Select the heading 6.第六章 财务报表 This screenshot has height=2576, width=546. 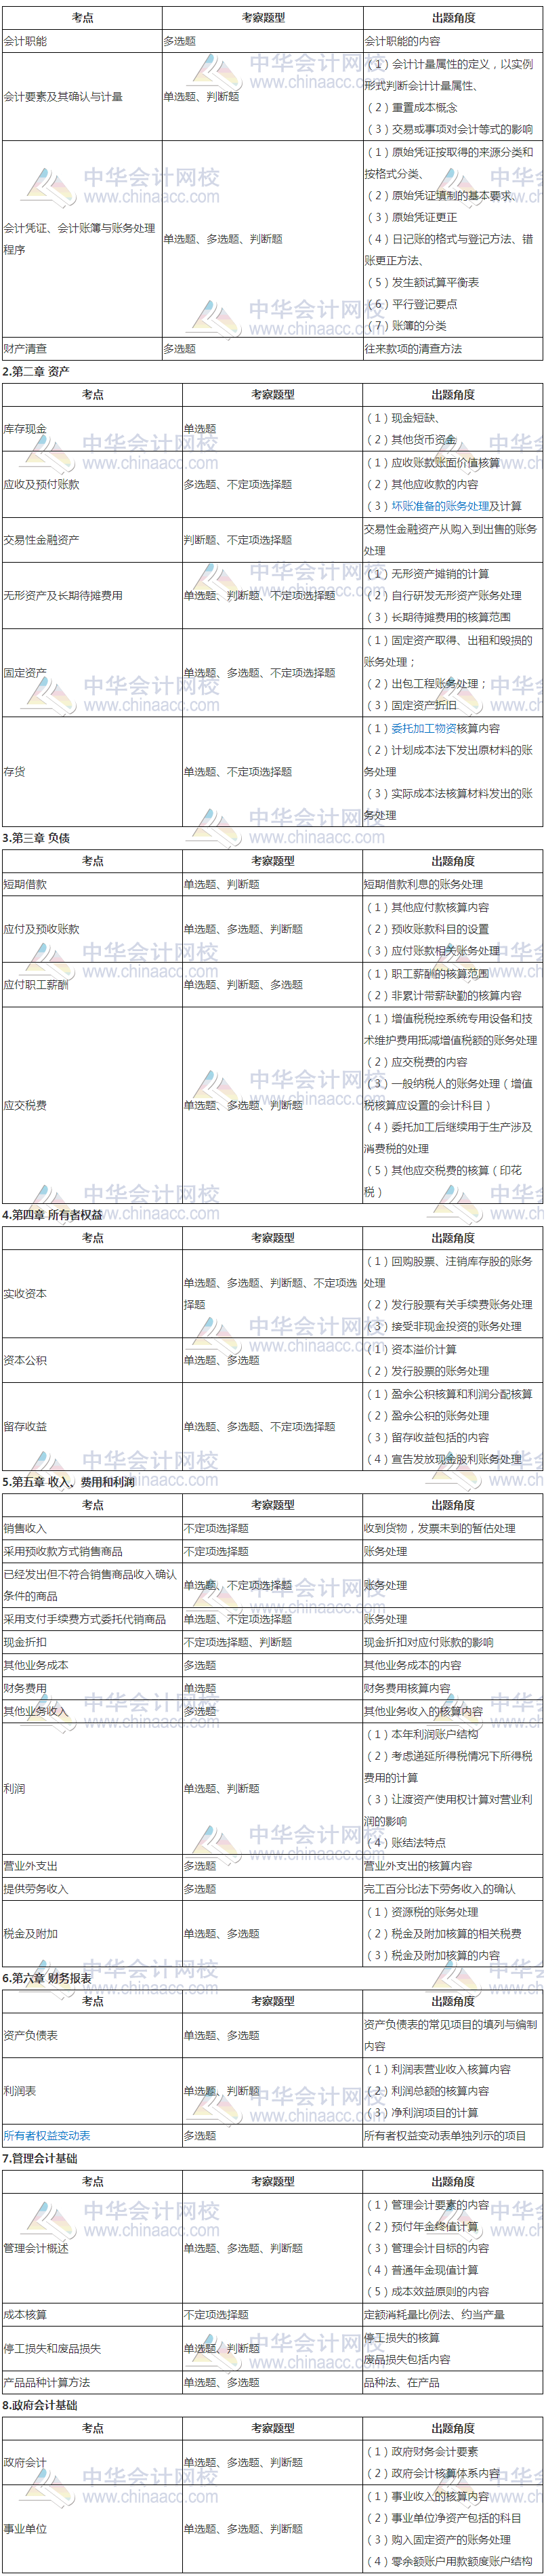[48, 1979]
